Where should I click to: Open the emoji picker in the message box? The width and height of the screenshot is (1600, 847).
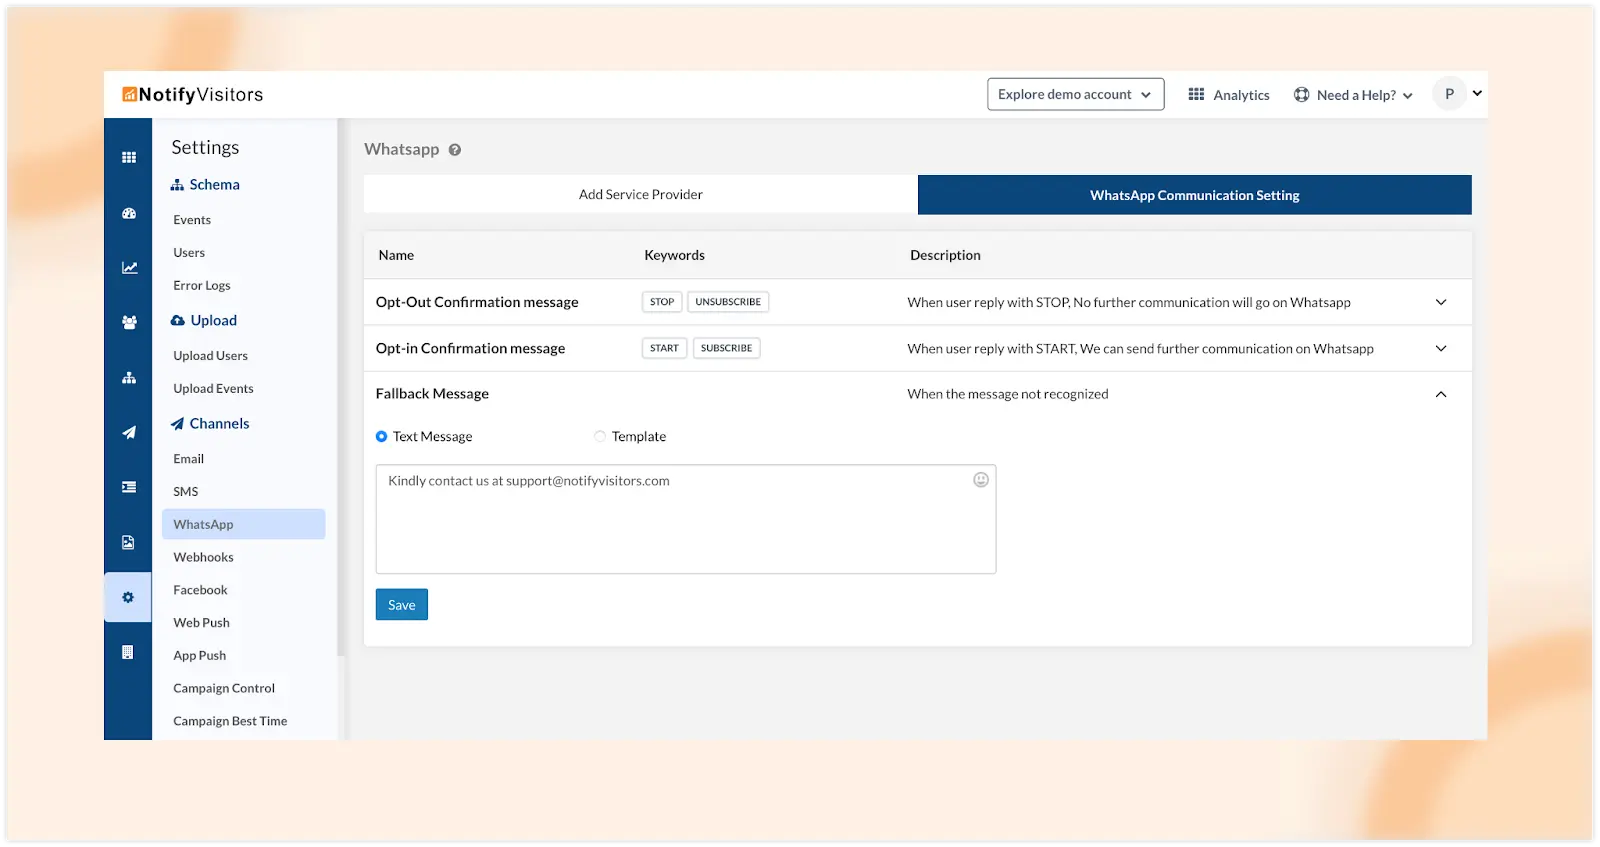point(981,480)
